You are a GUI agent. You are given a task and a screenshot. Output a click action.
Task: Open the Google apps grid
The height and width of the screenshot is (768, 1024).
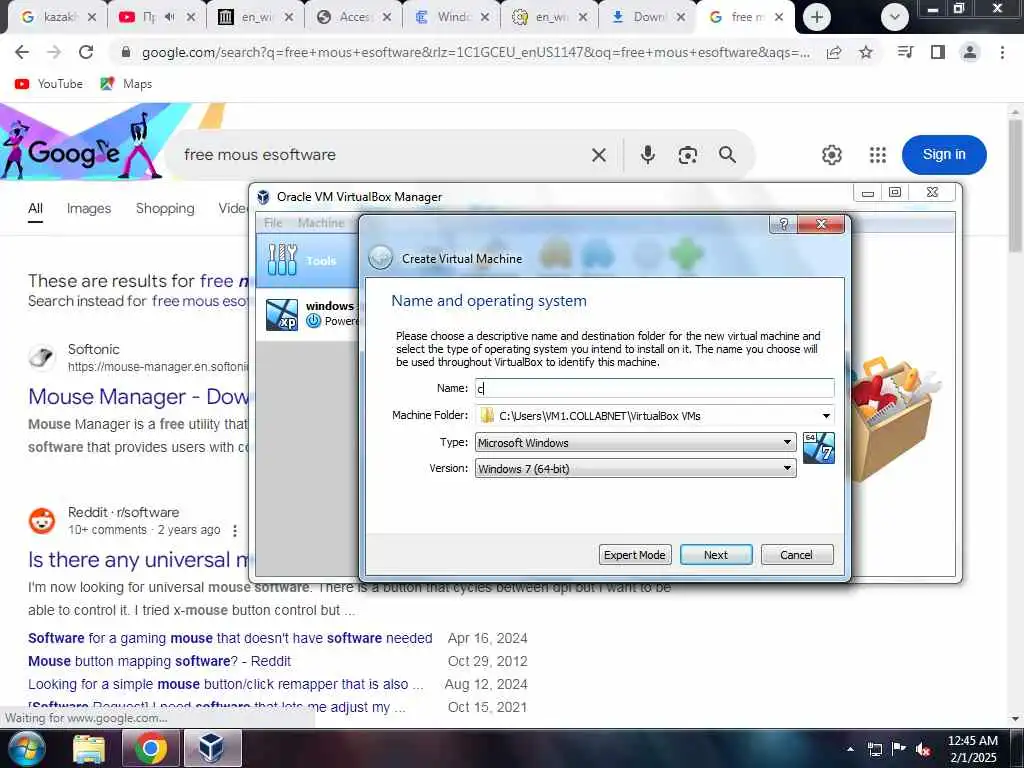[x=878, y=155]
